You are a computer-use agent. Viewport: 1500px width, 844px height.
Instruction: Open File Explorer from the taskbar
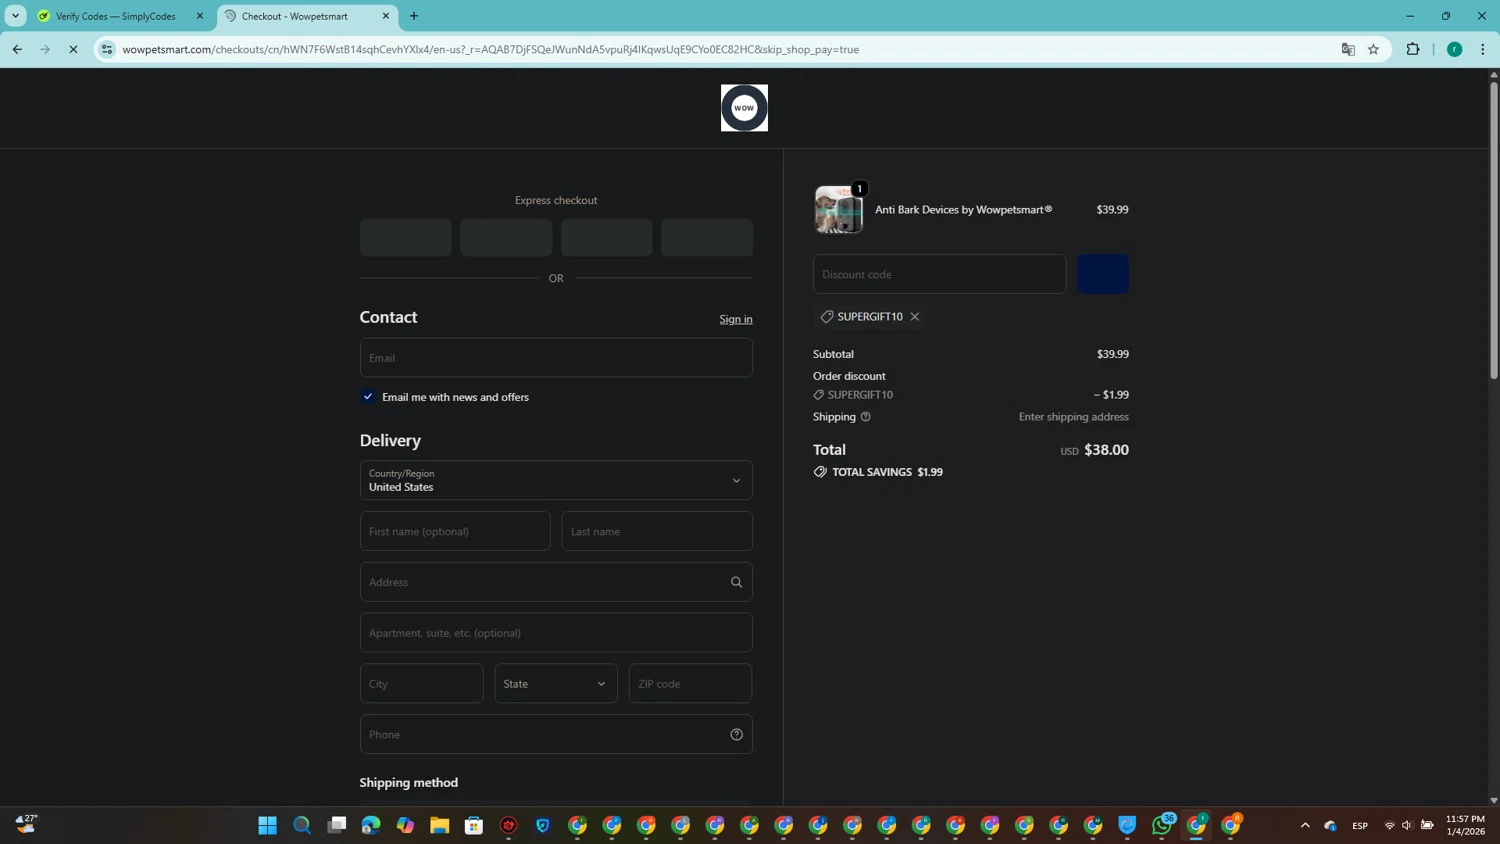click(x=440, y=826)
